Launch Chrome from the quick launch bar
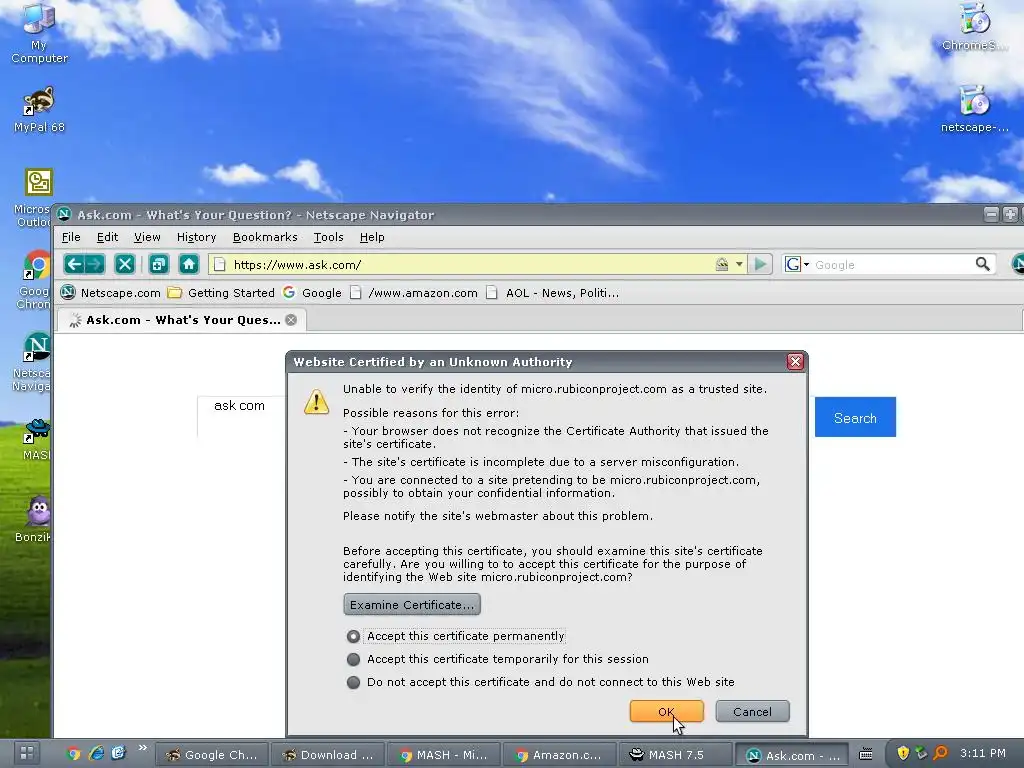The image size is (1024, 768). coord(73,754)
